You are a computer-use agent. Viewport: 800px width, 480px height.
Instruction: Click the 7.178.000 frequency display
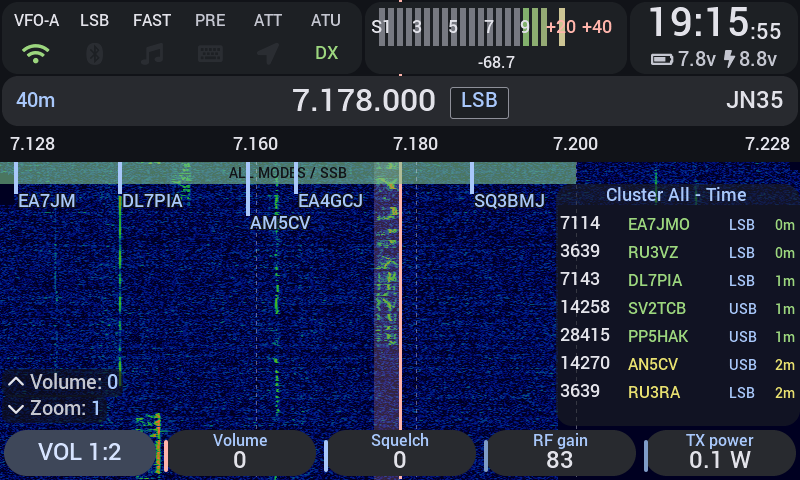tap(364, 100)
